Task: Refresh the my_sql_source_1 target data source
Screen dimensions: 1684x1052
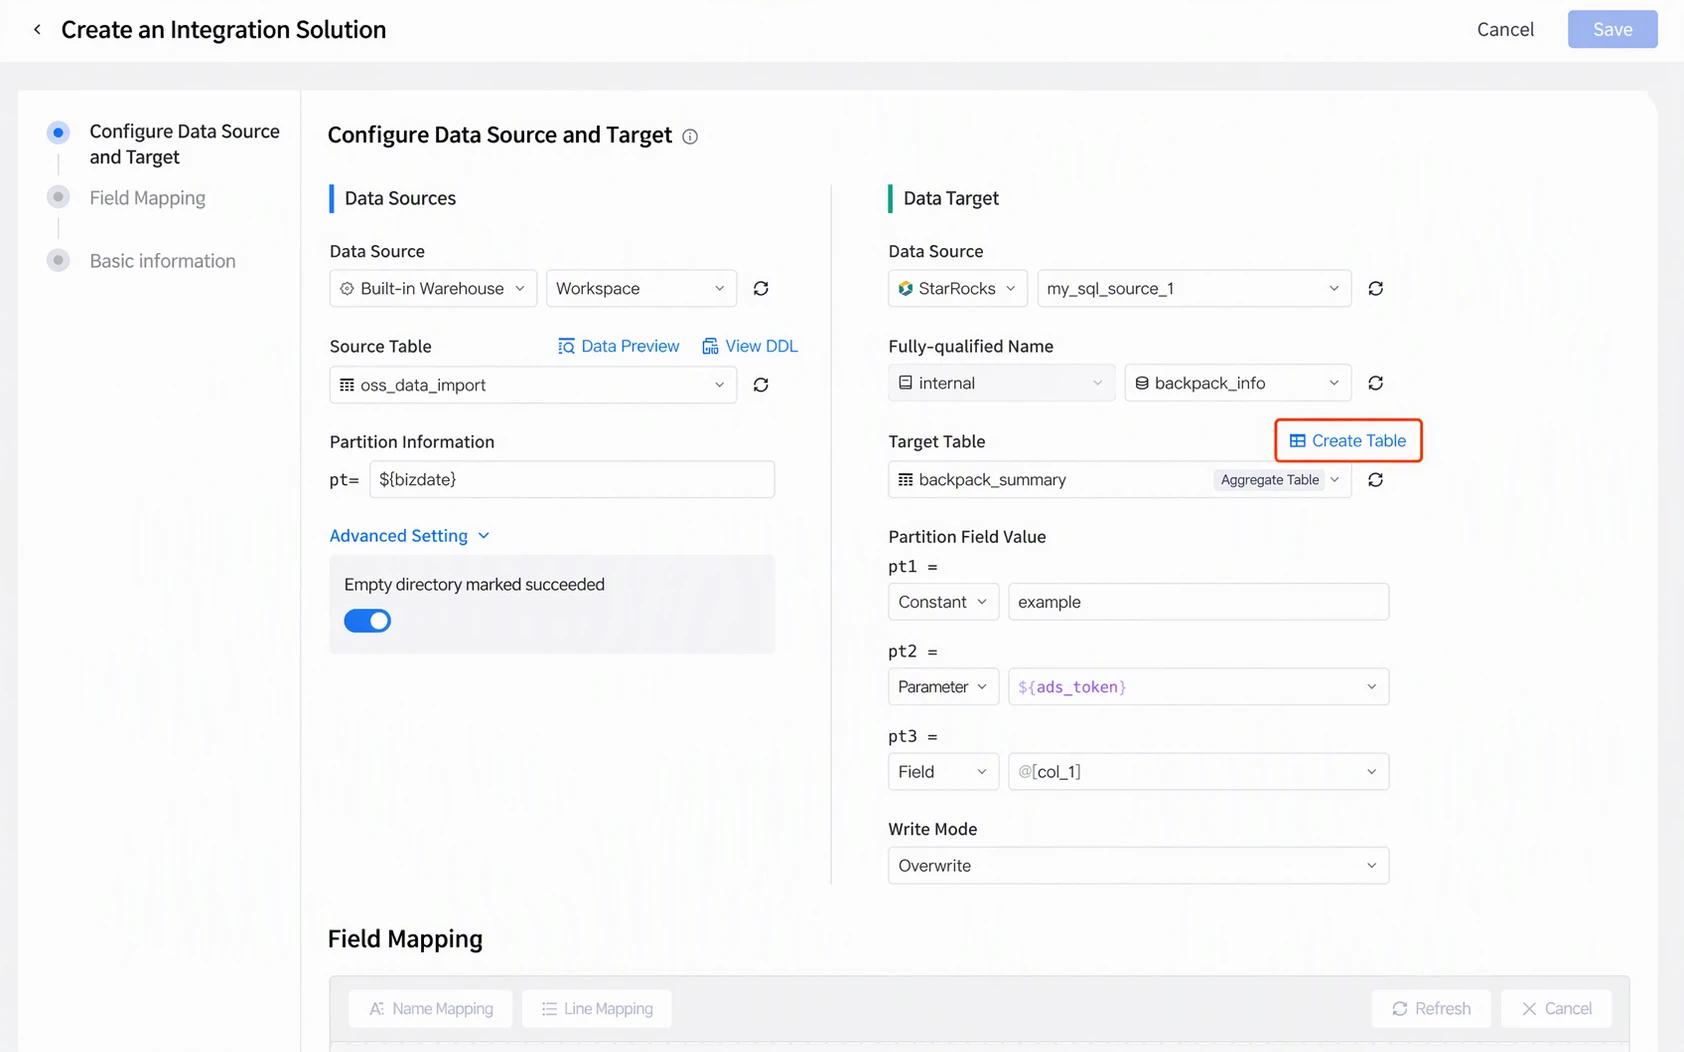Action: tap(1376, 288)
